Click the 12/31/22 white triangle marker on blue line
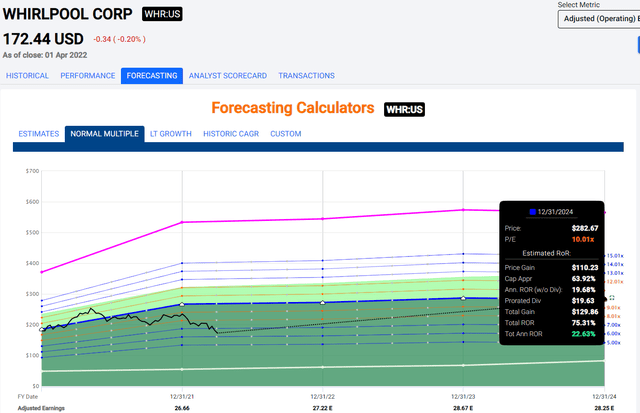Viewport: 640px width, 413px height. click(x=322, y=302)
